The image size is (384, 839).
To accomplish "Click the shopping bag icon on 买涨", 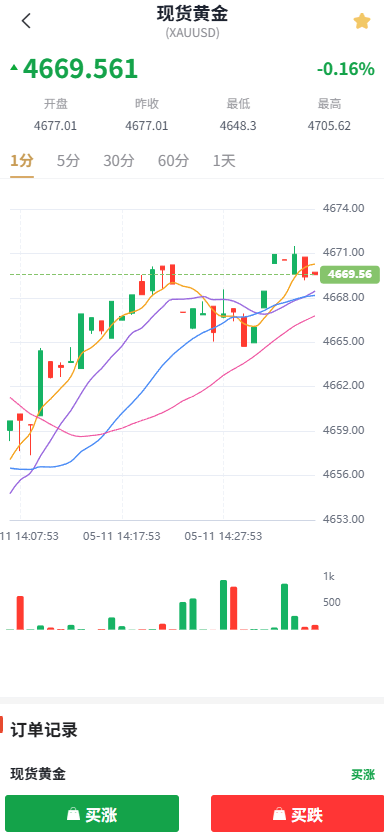I will pyautogui.click(x=73, y=814).
